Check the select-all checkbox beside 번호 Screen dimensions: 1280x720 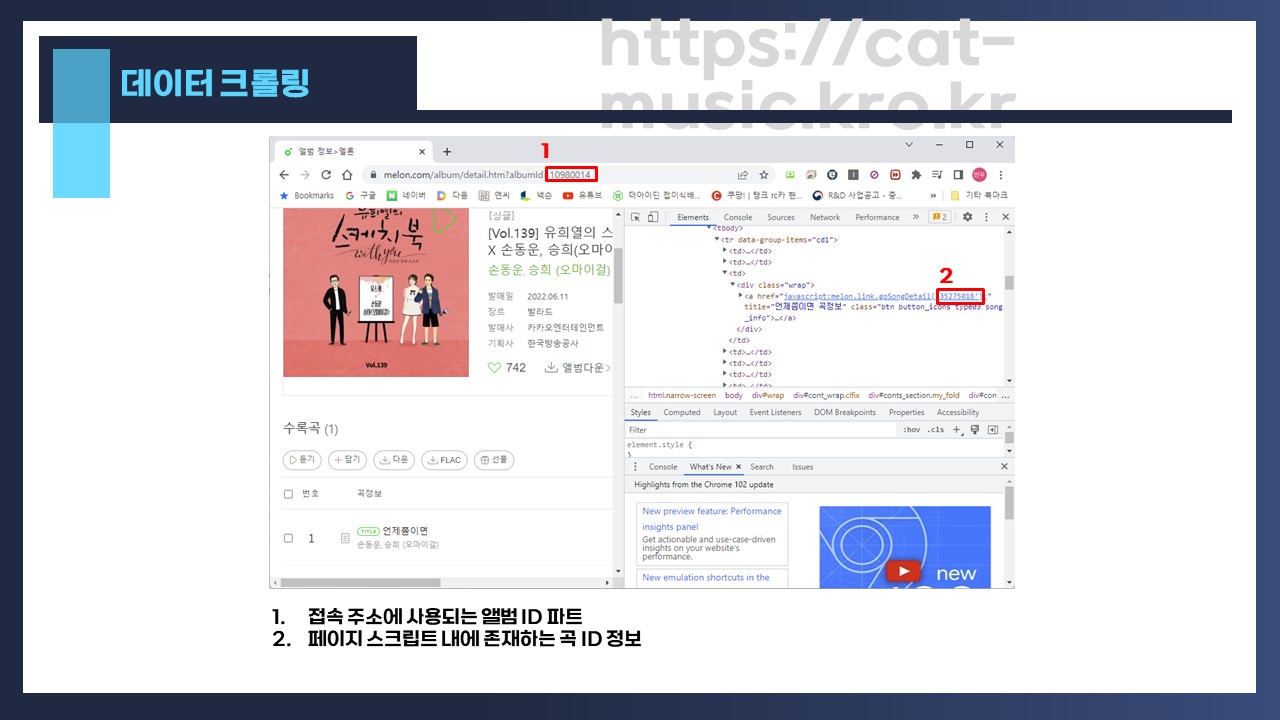click(x=289, y=494)
